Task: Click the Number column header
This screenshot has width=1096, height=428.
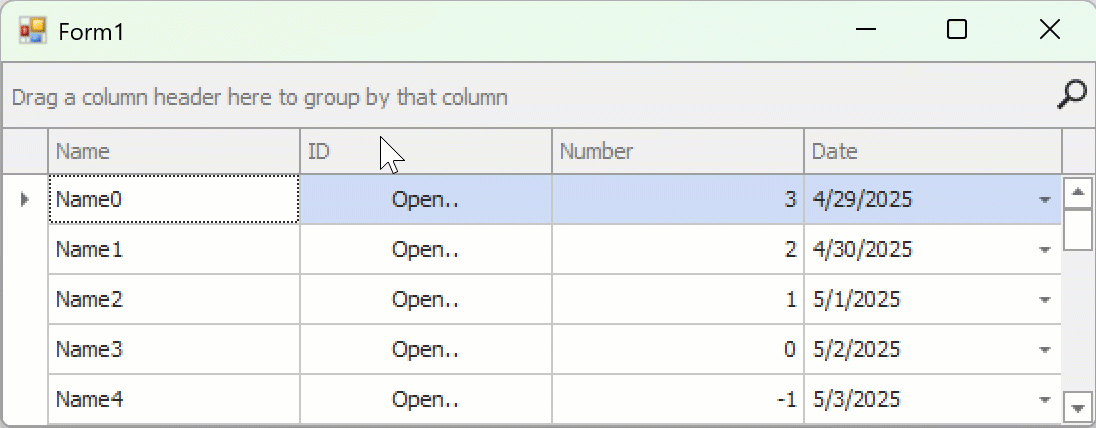Action: (x=678, y=152)
